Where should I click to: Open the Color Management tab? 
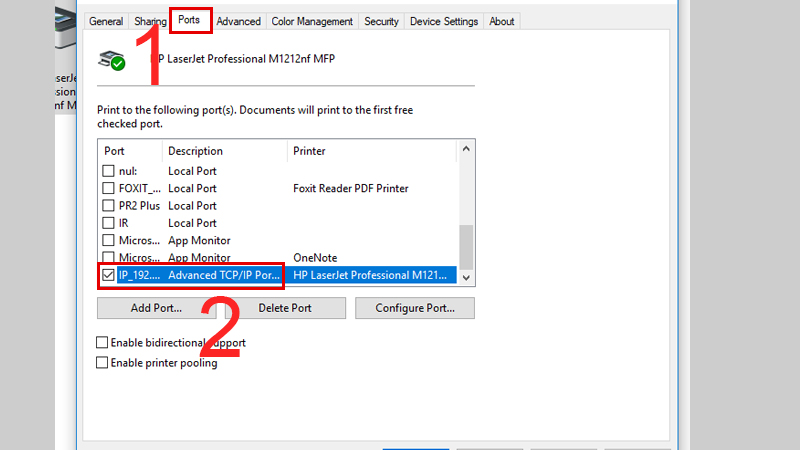312,21
